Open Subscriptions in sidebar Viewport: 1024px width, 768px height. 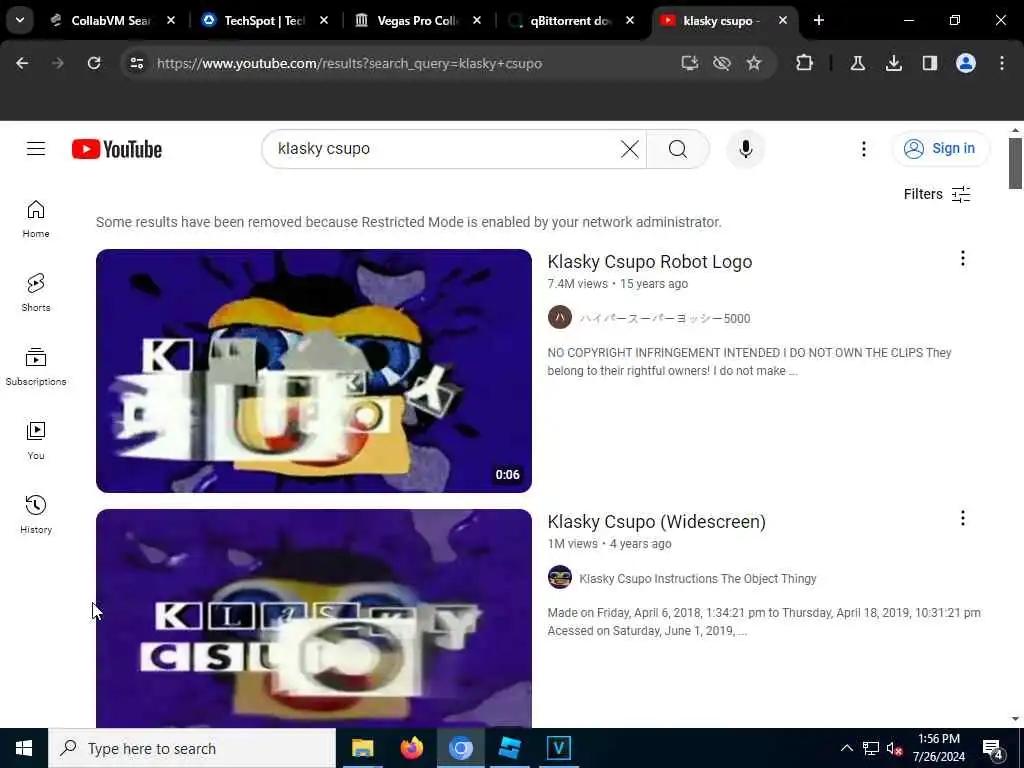pyautogui.click(x=36, y=367)
